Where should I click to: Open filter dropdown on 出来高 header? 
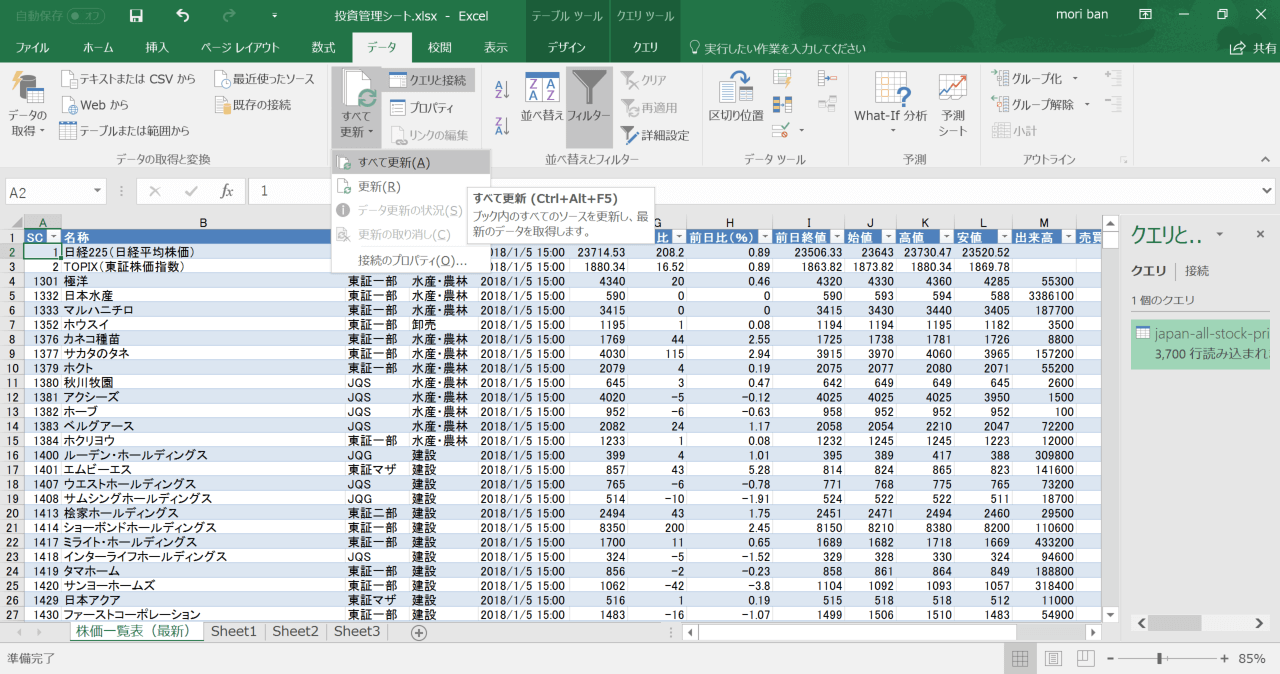(1067, 238)
